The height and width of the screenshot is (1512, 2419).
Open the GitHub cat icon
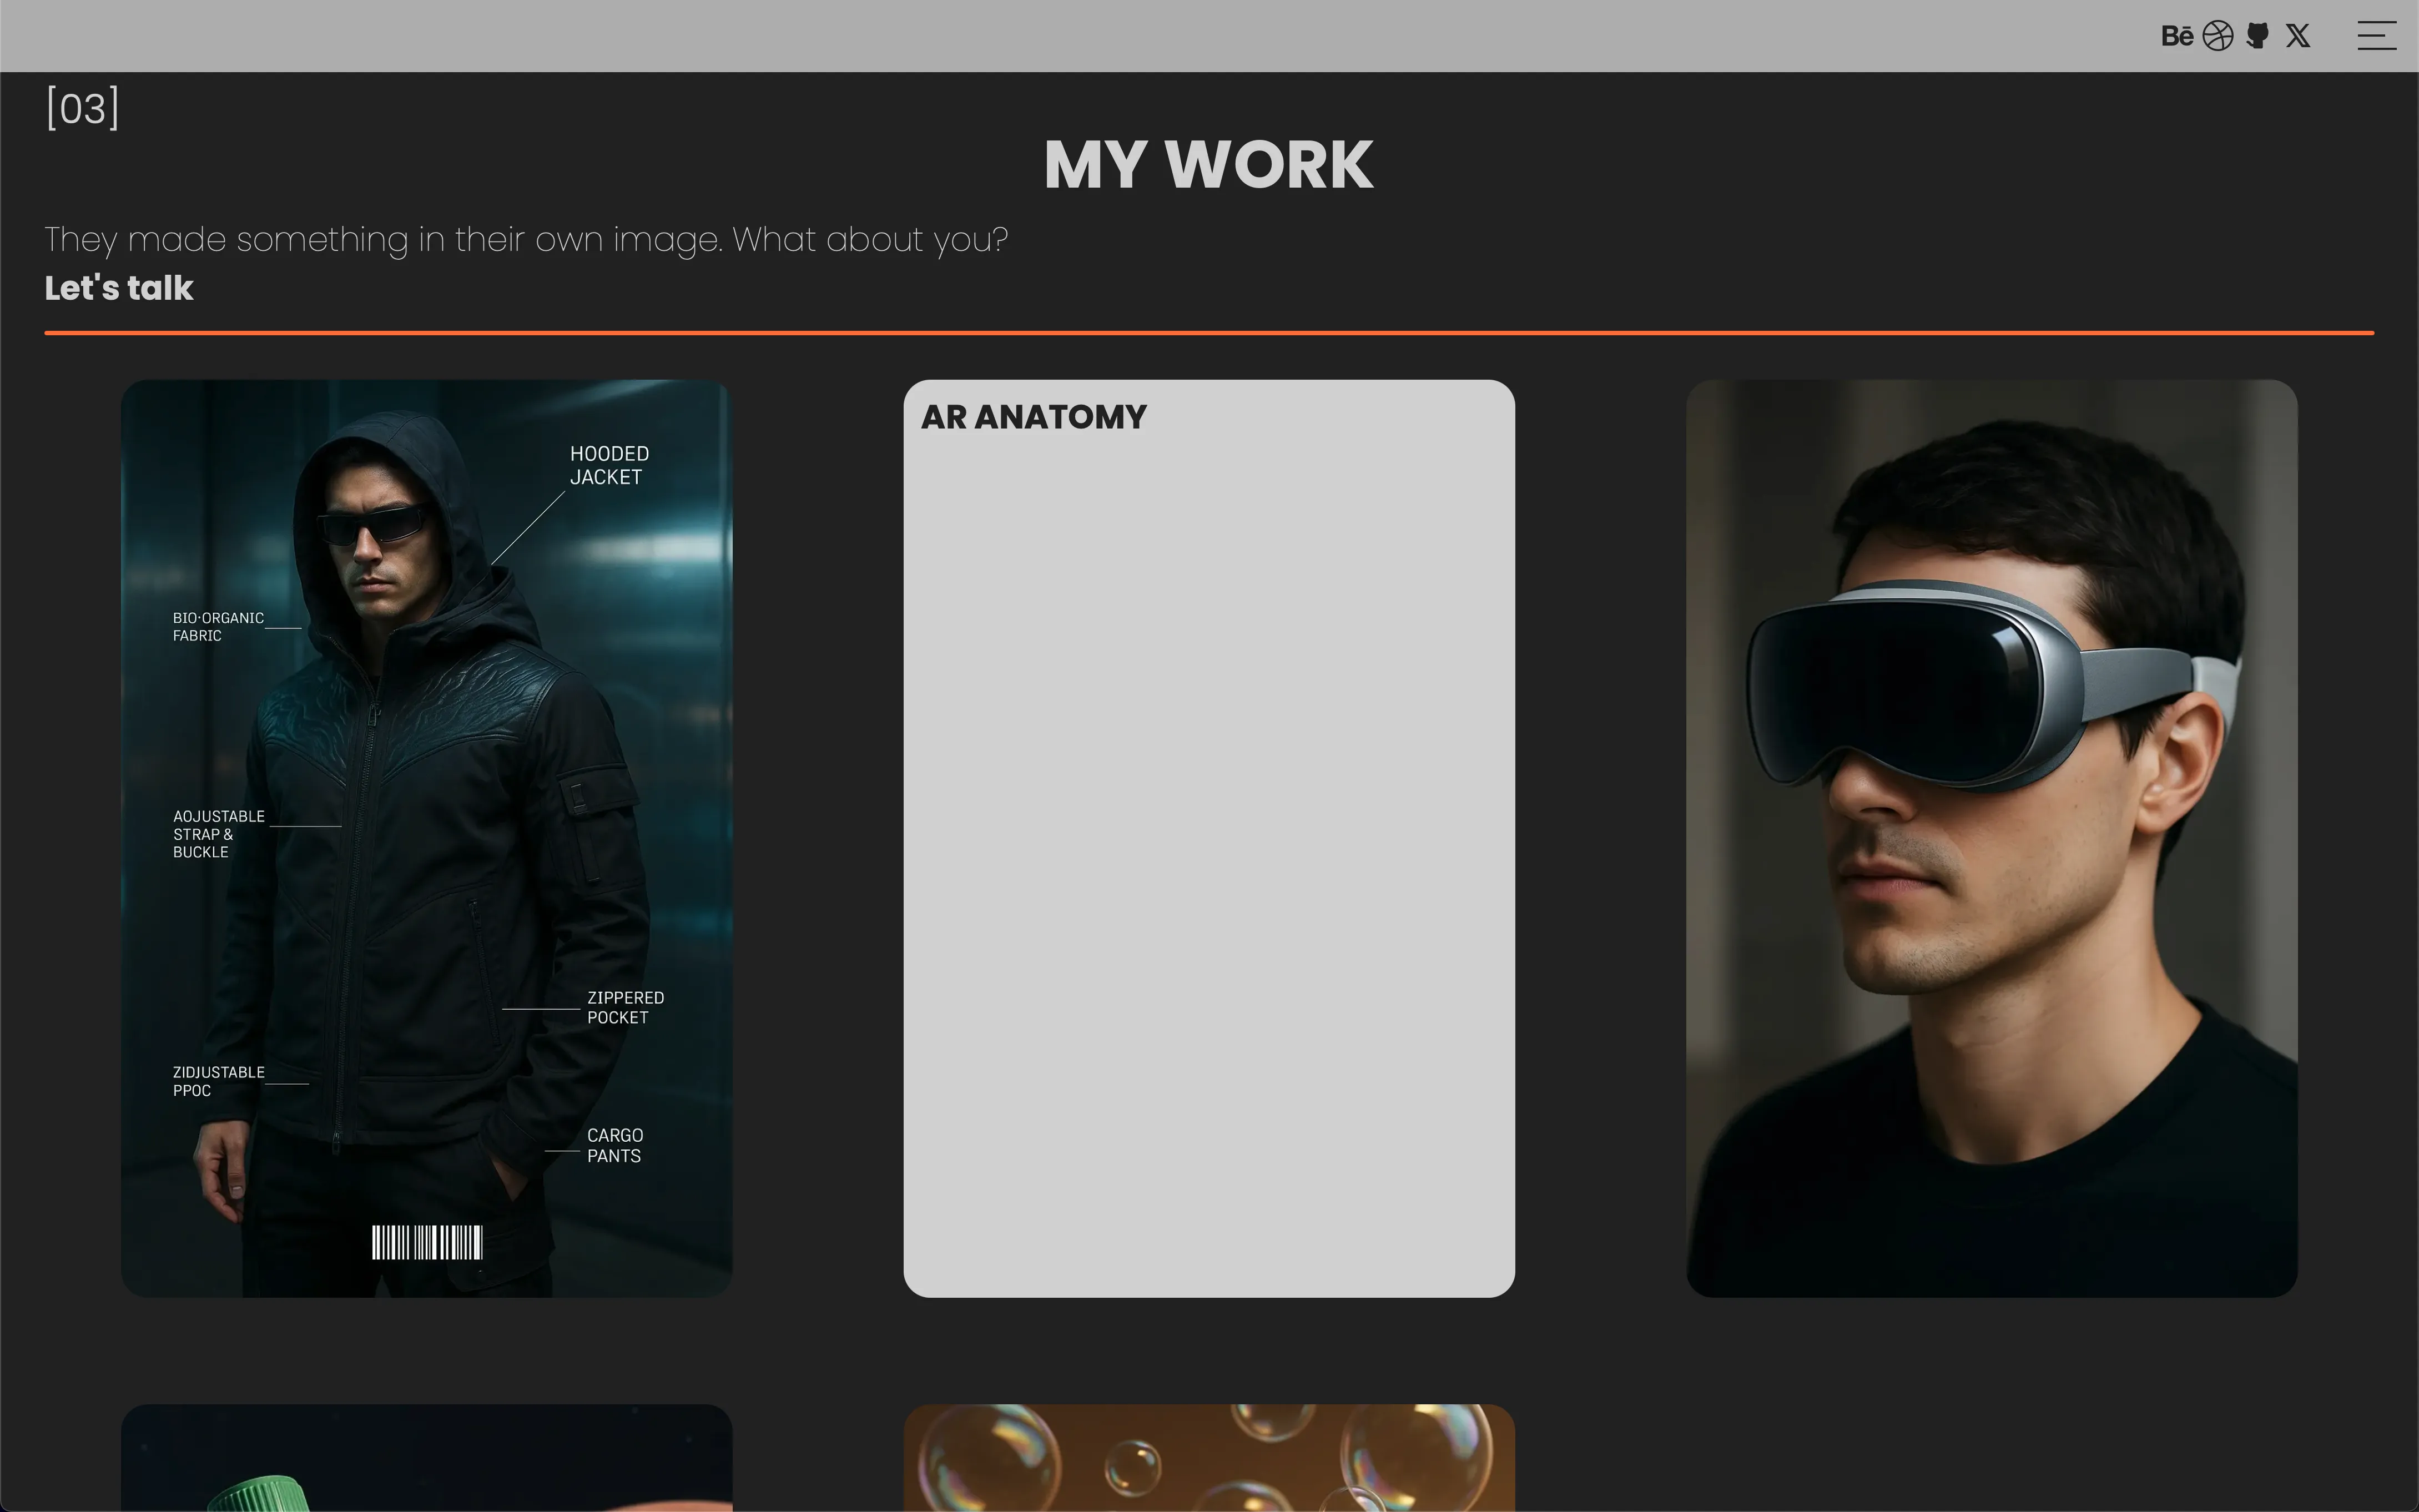(2257, 36)
